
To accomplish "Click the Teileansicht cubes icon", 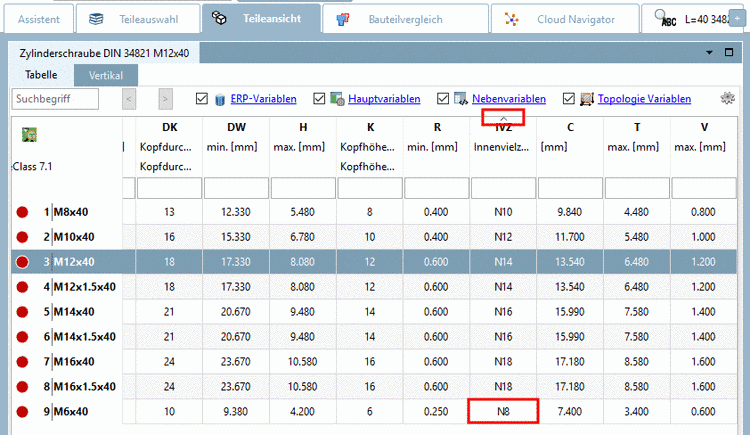I will tap(219, 18).
